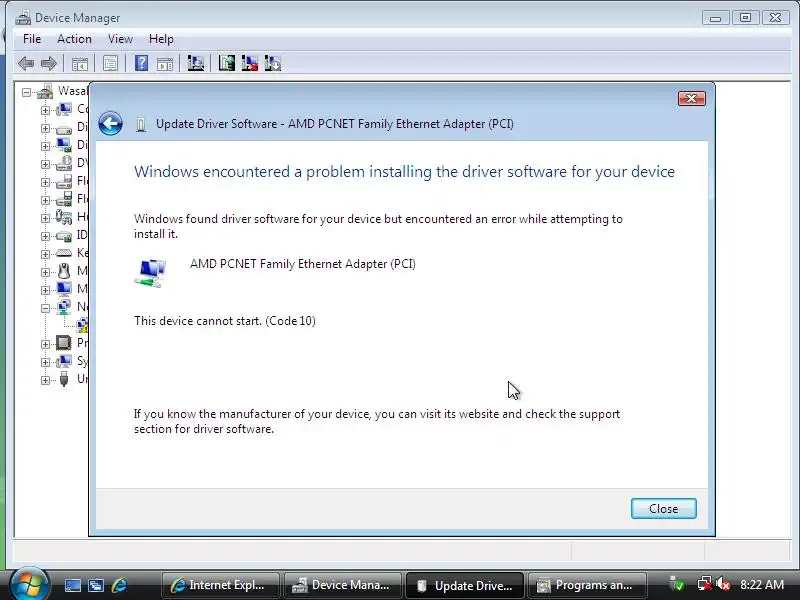Expand the Disk drives node

(x=45, y=128)
